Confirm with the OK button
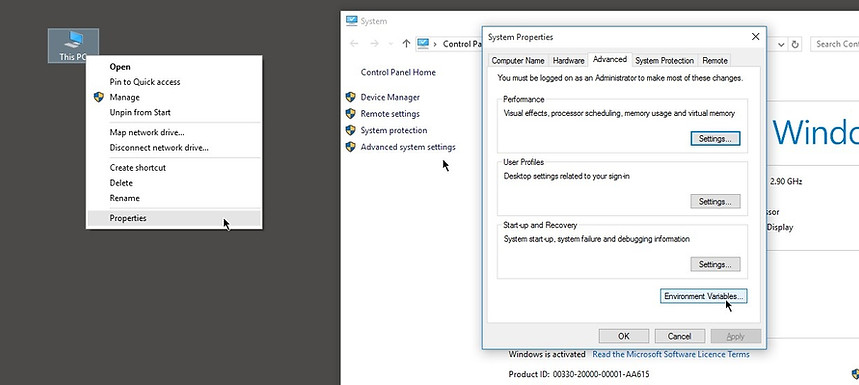The height and width of the screenshot is (385, 859). [623, 336]
